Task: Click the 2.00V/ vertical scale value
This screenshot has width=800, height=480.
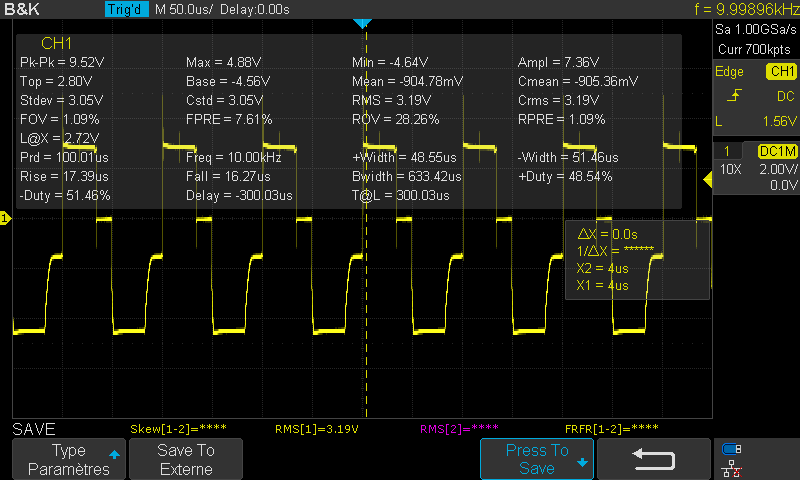Action: tap(778, 169)
